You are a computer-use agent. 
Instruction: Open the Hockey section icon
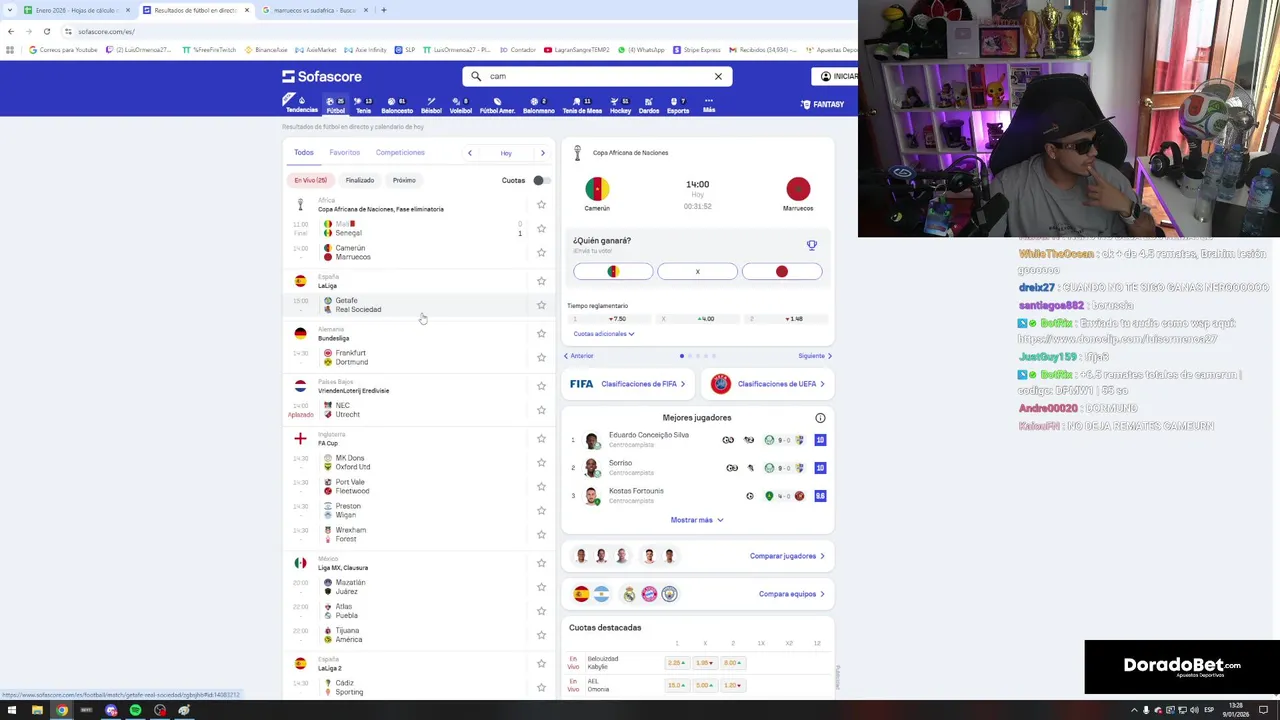pos(620,105)
